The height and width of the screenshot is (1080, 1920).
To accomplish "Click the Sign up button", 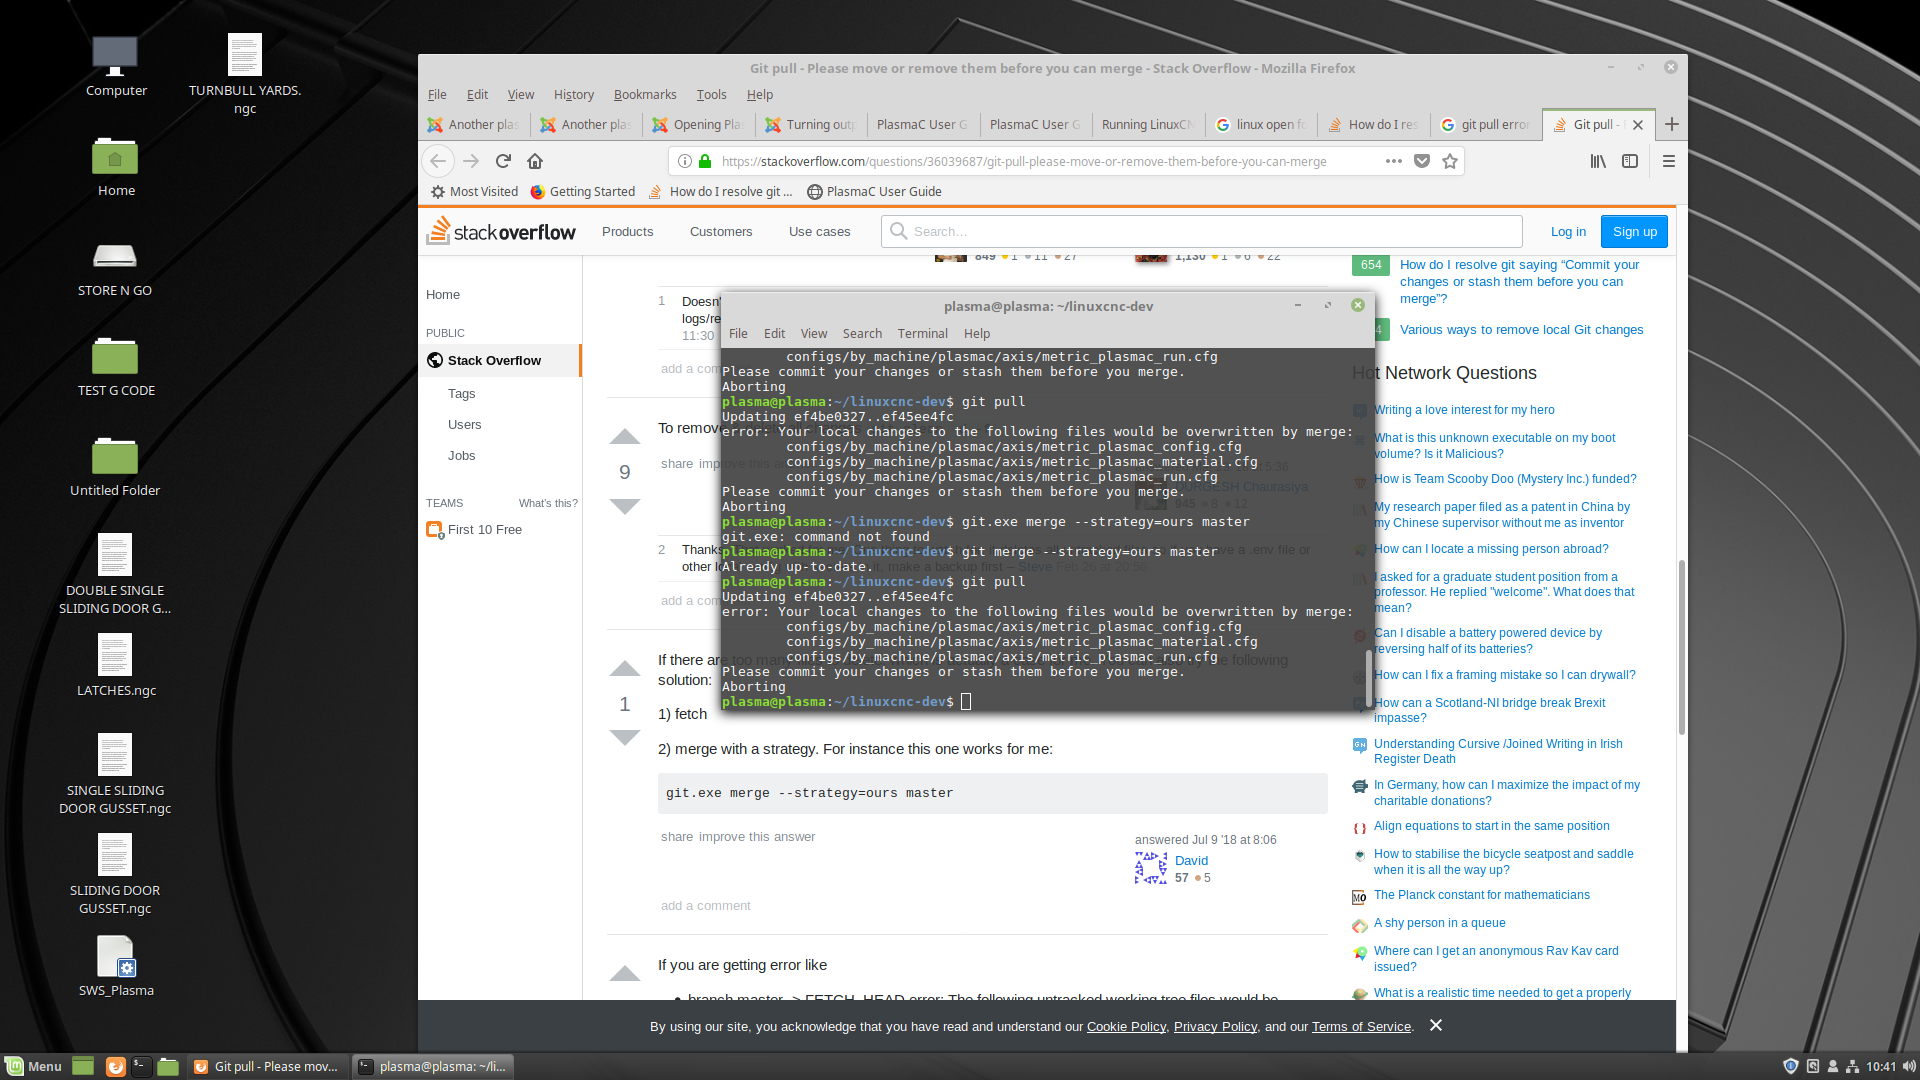I will (x=1634, y=231).
